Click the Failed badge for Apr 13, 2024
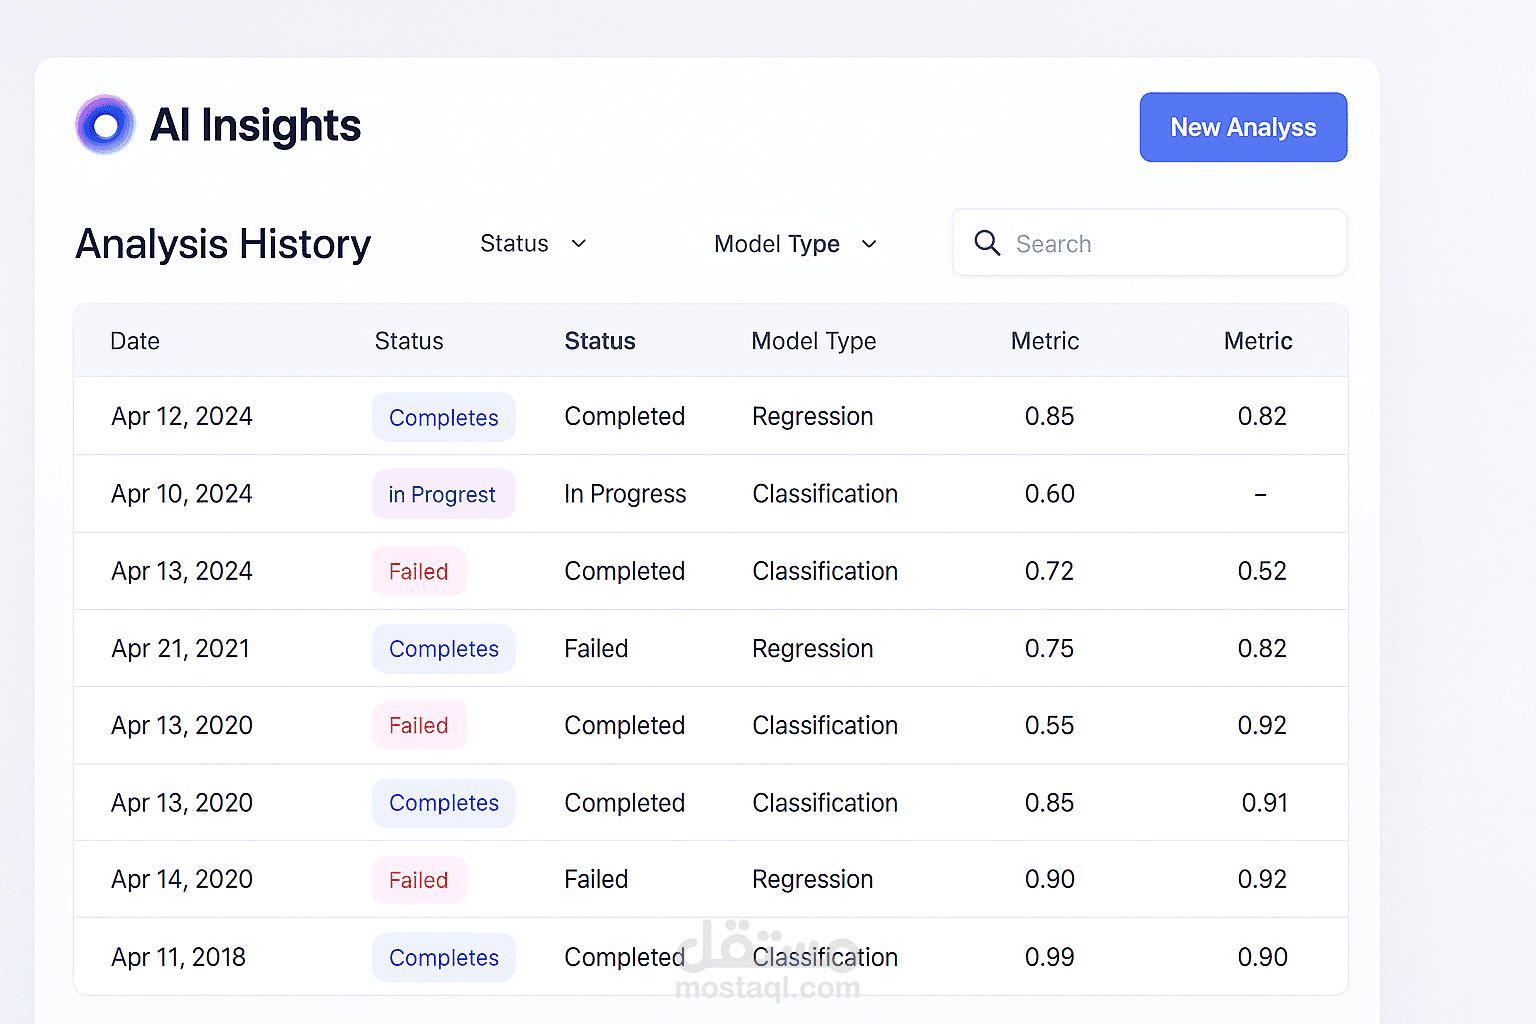Image resolution: width=1536 pixels, height=1024 pixels. point(419,571)
